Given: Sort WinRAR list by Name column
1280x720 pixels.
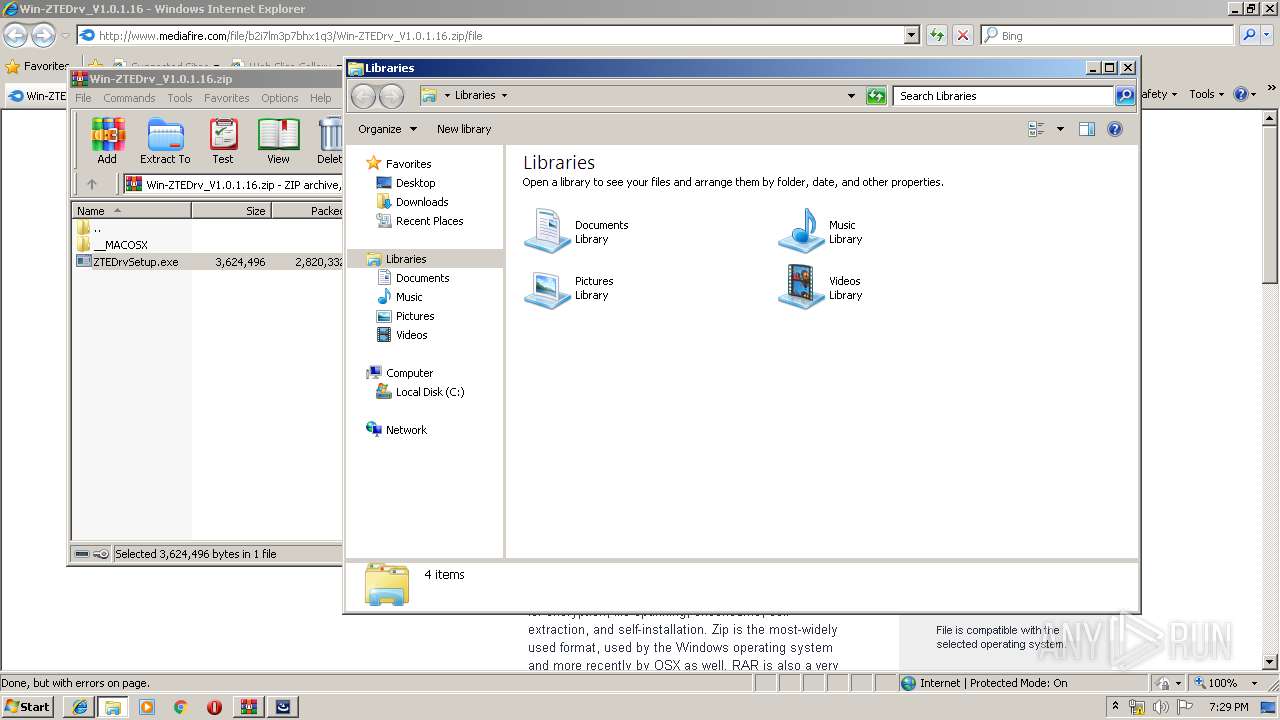Looking at the screenshot, I should click(131, 211).
